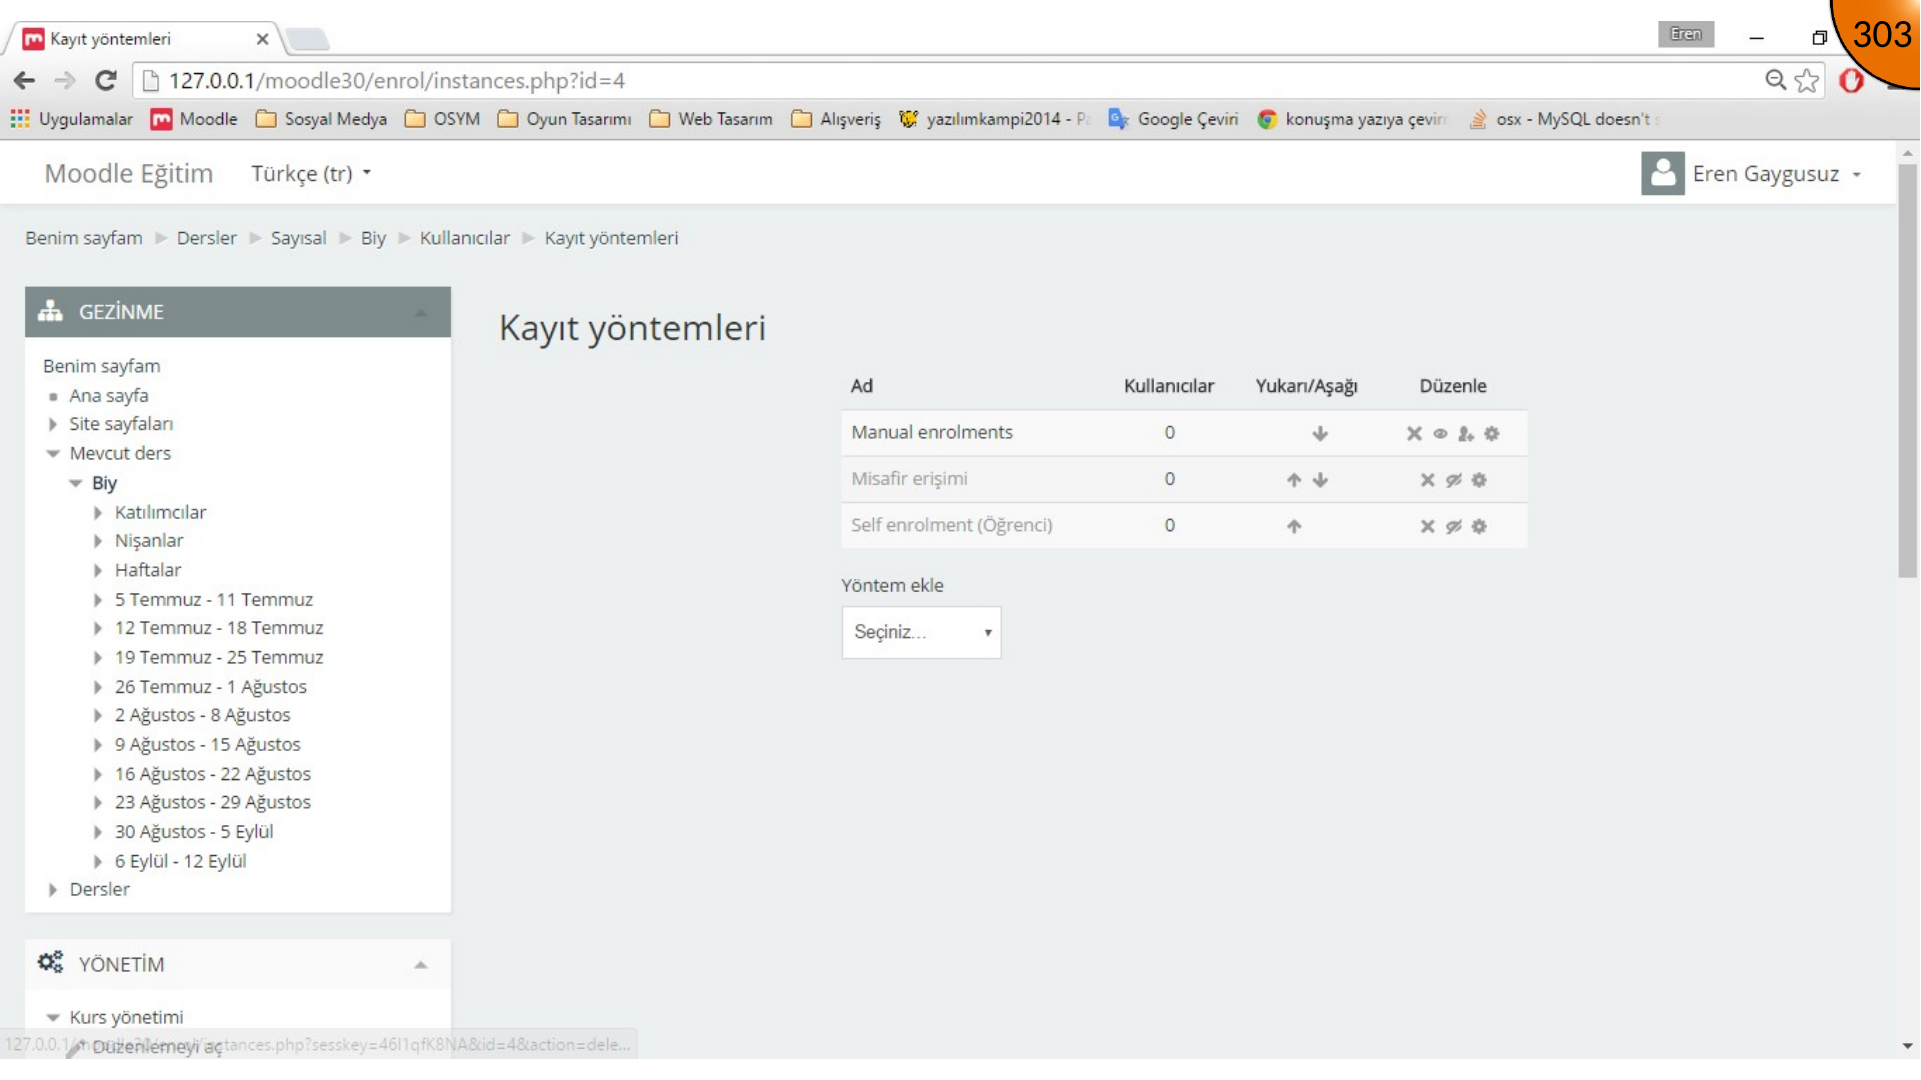Image resolution: width=1921 pixels, height=1080 pixels.
Task: Open the Google Çeviri bookmark
Action: 1173,119
